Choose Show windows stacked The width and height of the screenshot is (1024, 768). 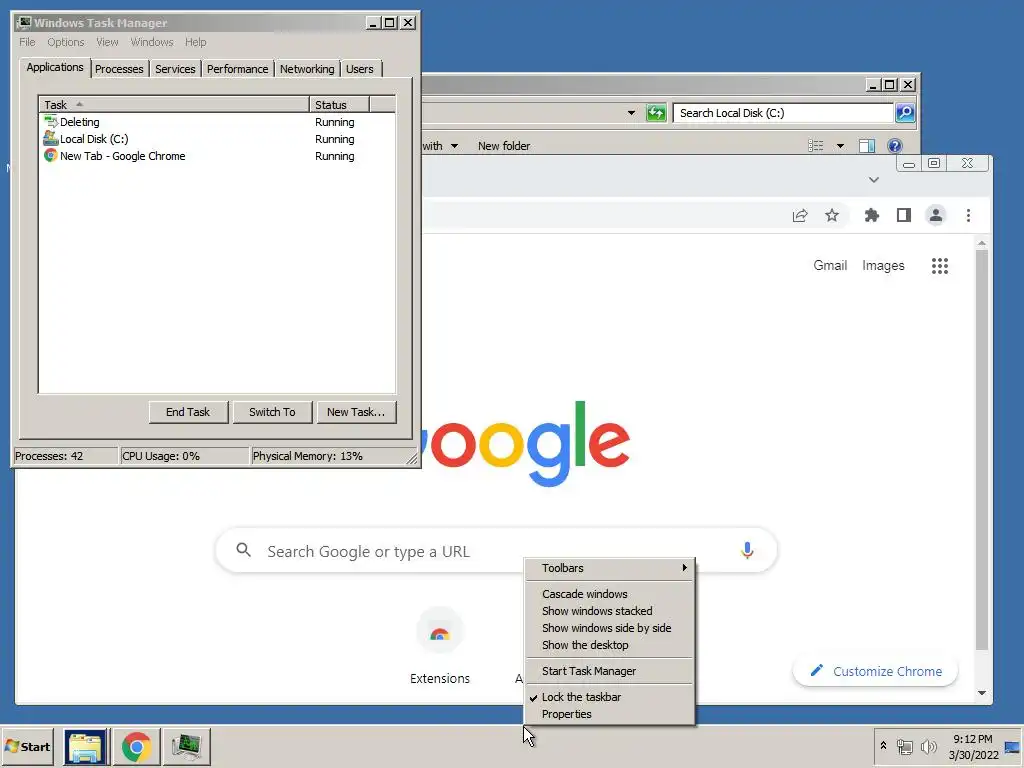point(611,611)
